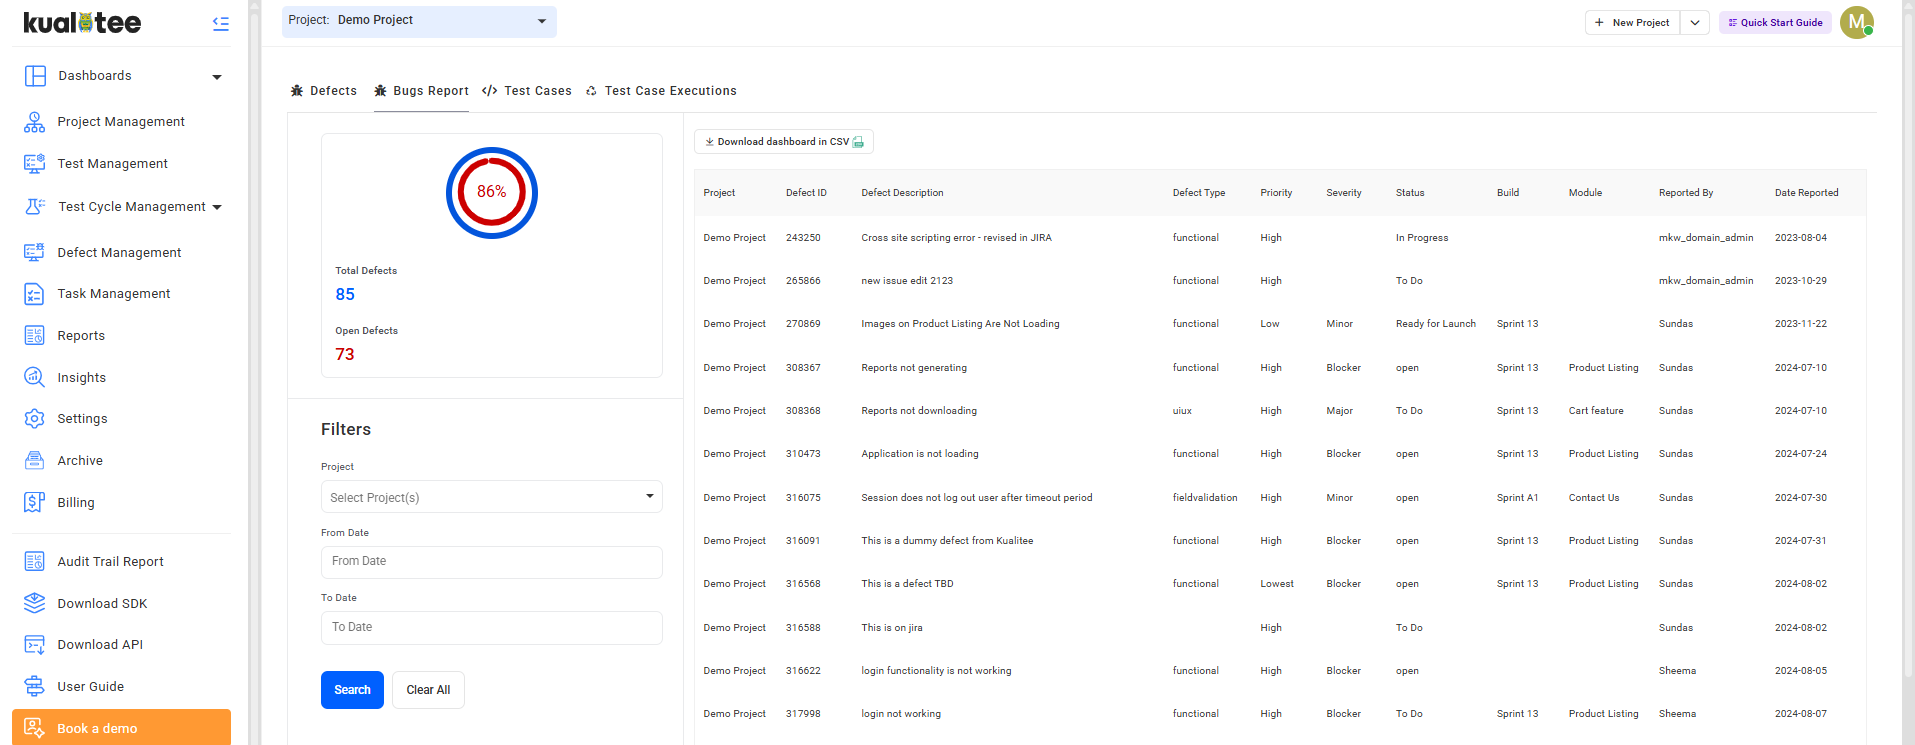Expand the Test Cycle Management arrow
The height and width of the screenshot is (745, 1915).
[217, 207]
